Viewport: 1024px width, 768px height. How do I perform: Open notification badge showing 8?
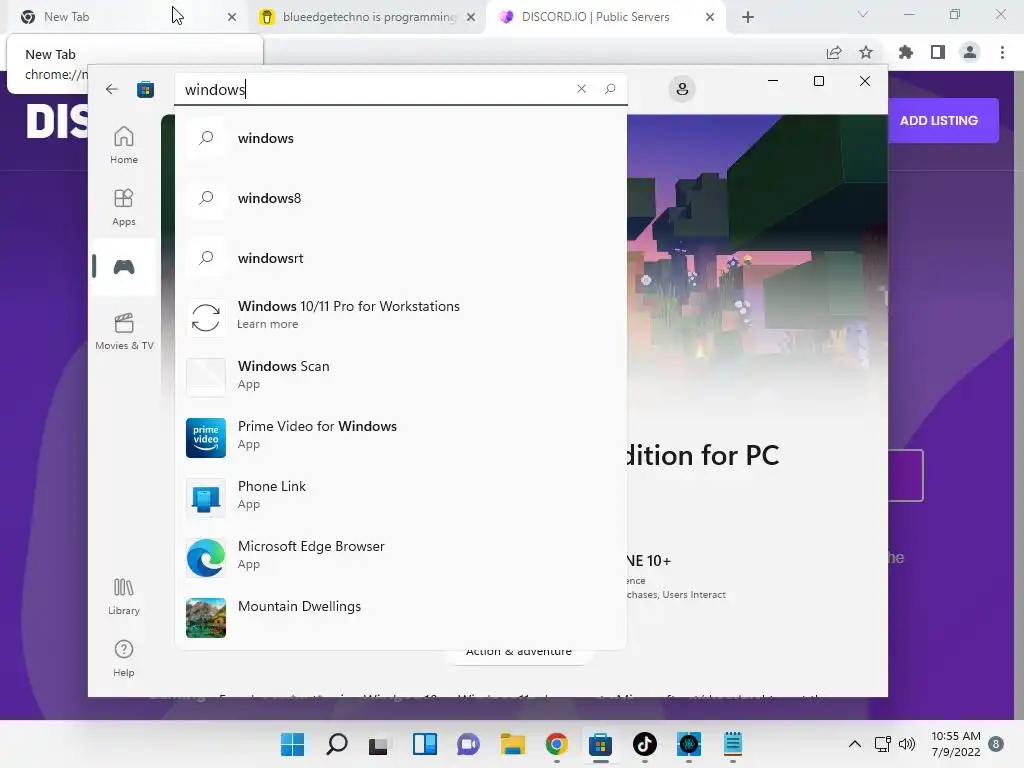click(x=996, y=744)
